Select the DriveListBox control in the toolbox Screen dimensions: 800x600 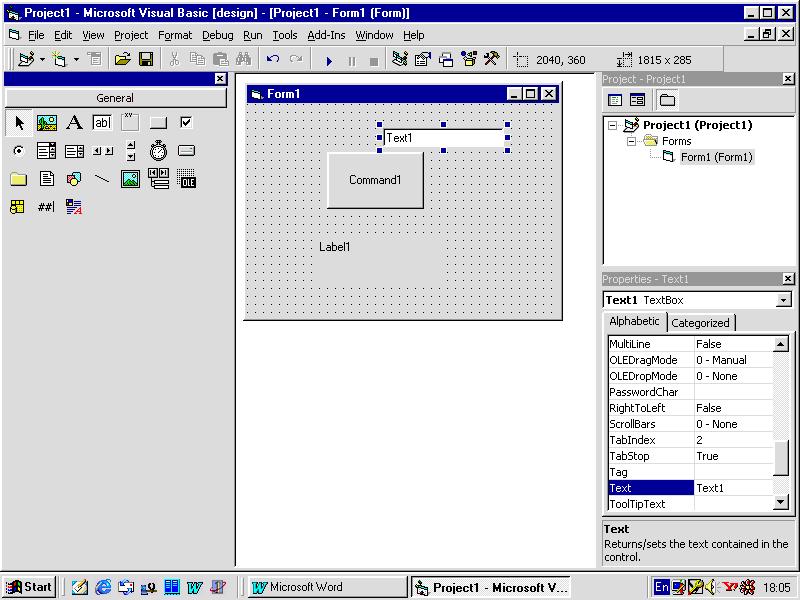pos(186,151)
